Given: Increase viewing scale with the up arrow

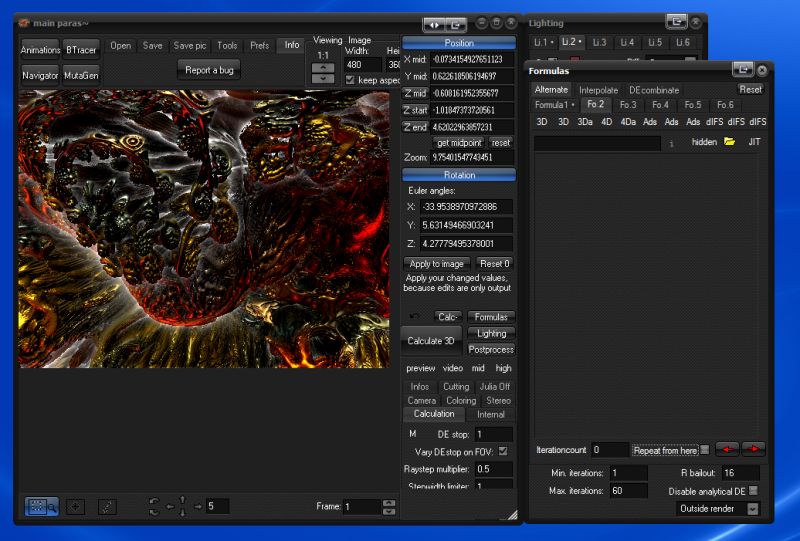Looking at the screenshot, I should [x=323, y=68].
